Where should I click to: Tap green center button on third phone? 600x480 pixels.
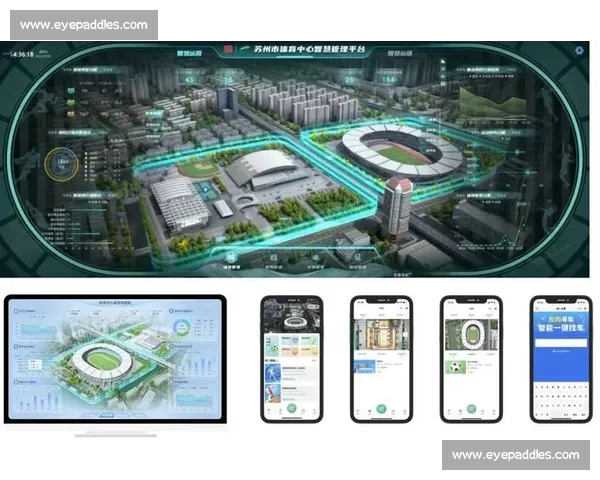[x=471, y=409]
